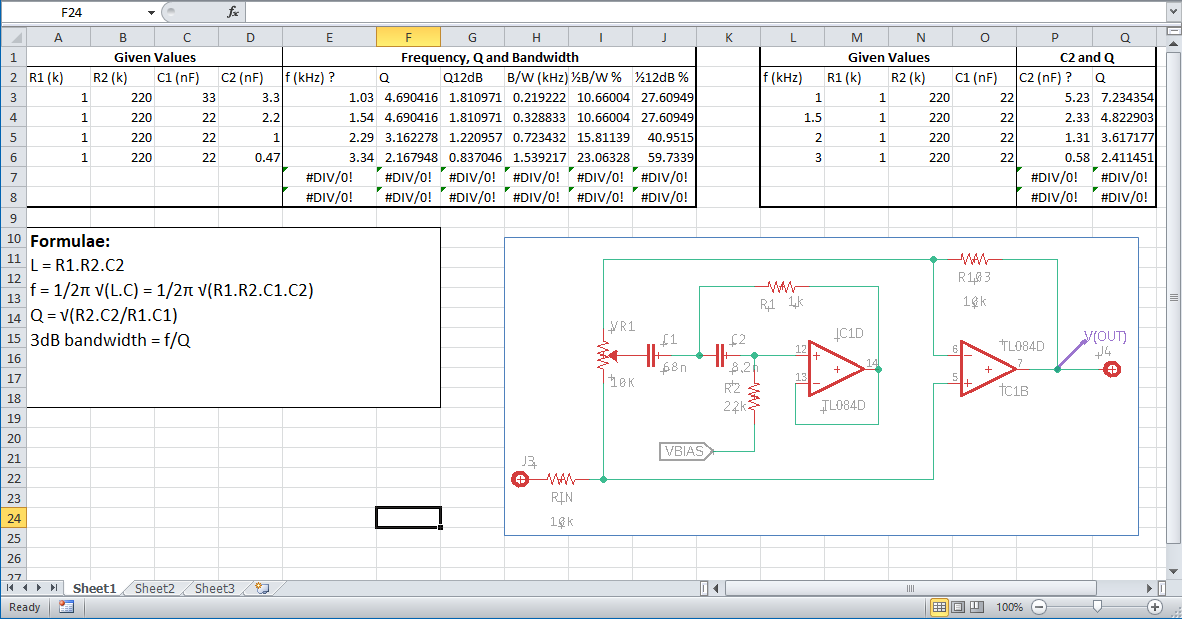
Task: Switch to the Sheet3 tab
Action: click(215, 589)
